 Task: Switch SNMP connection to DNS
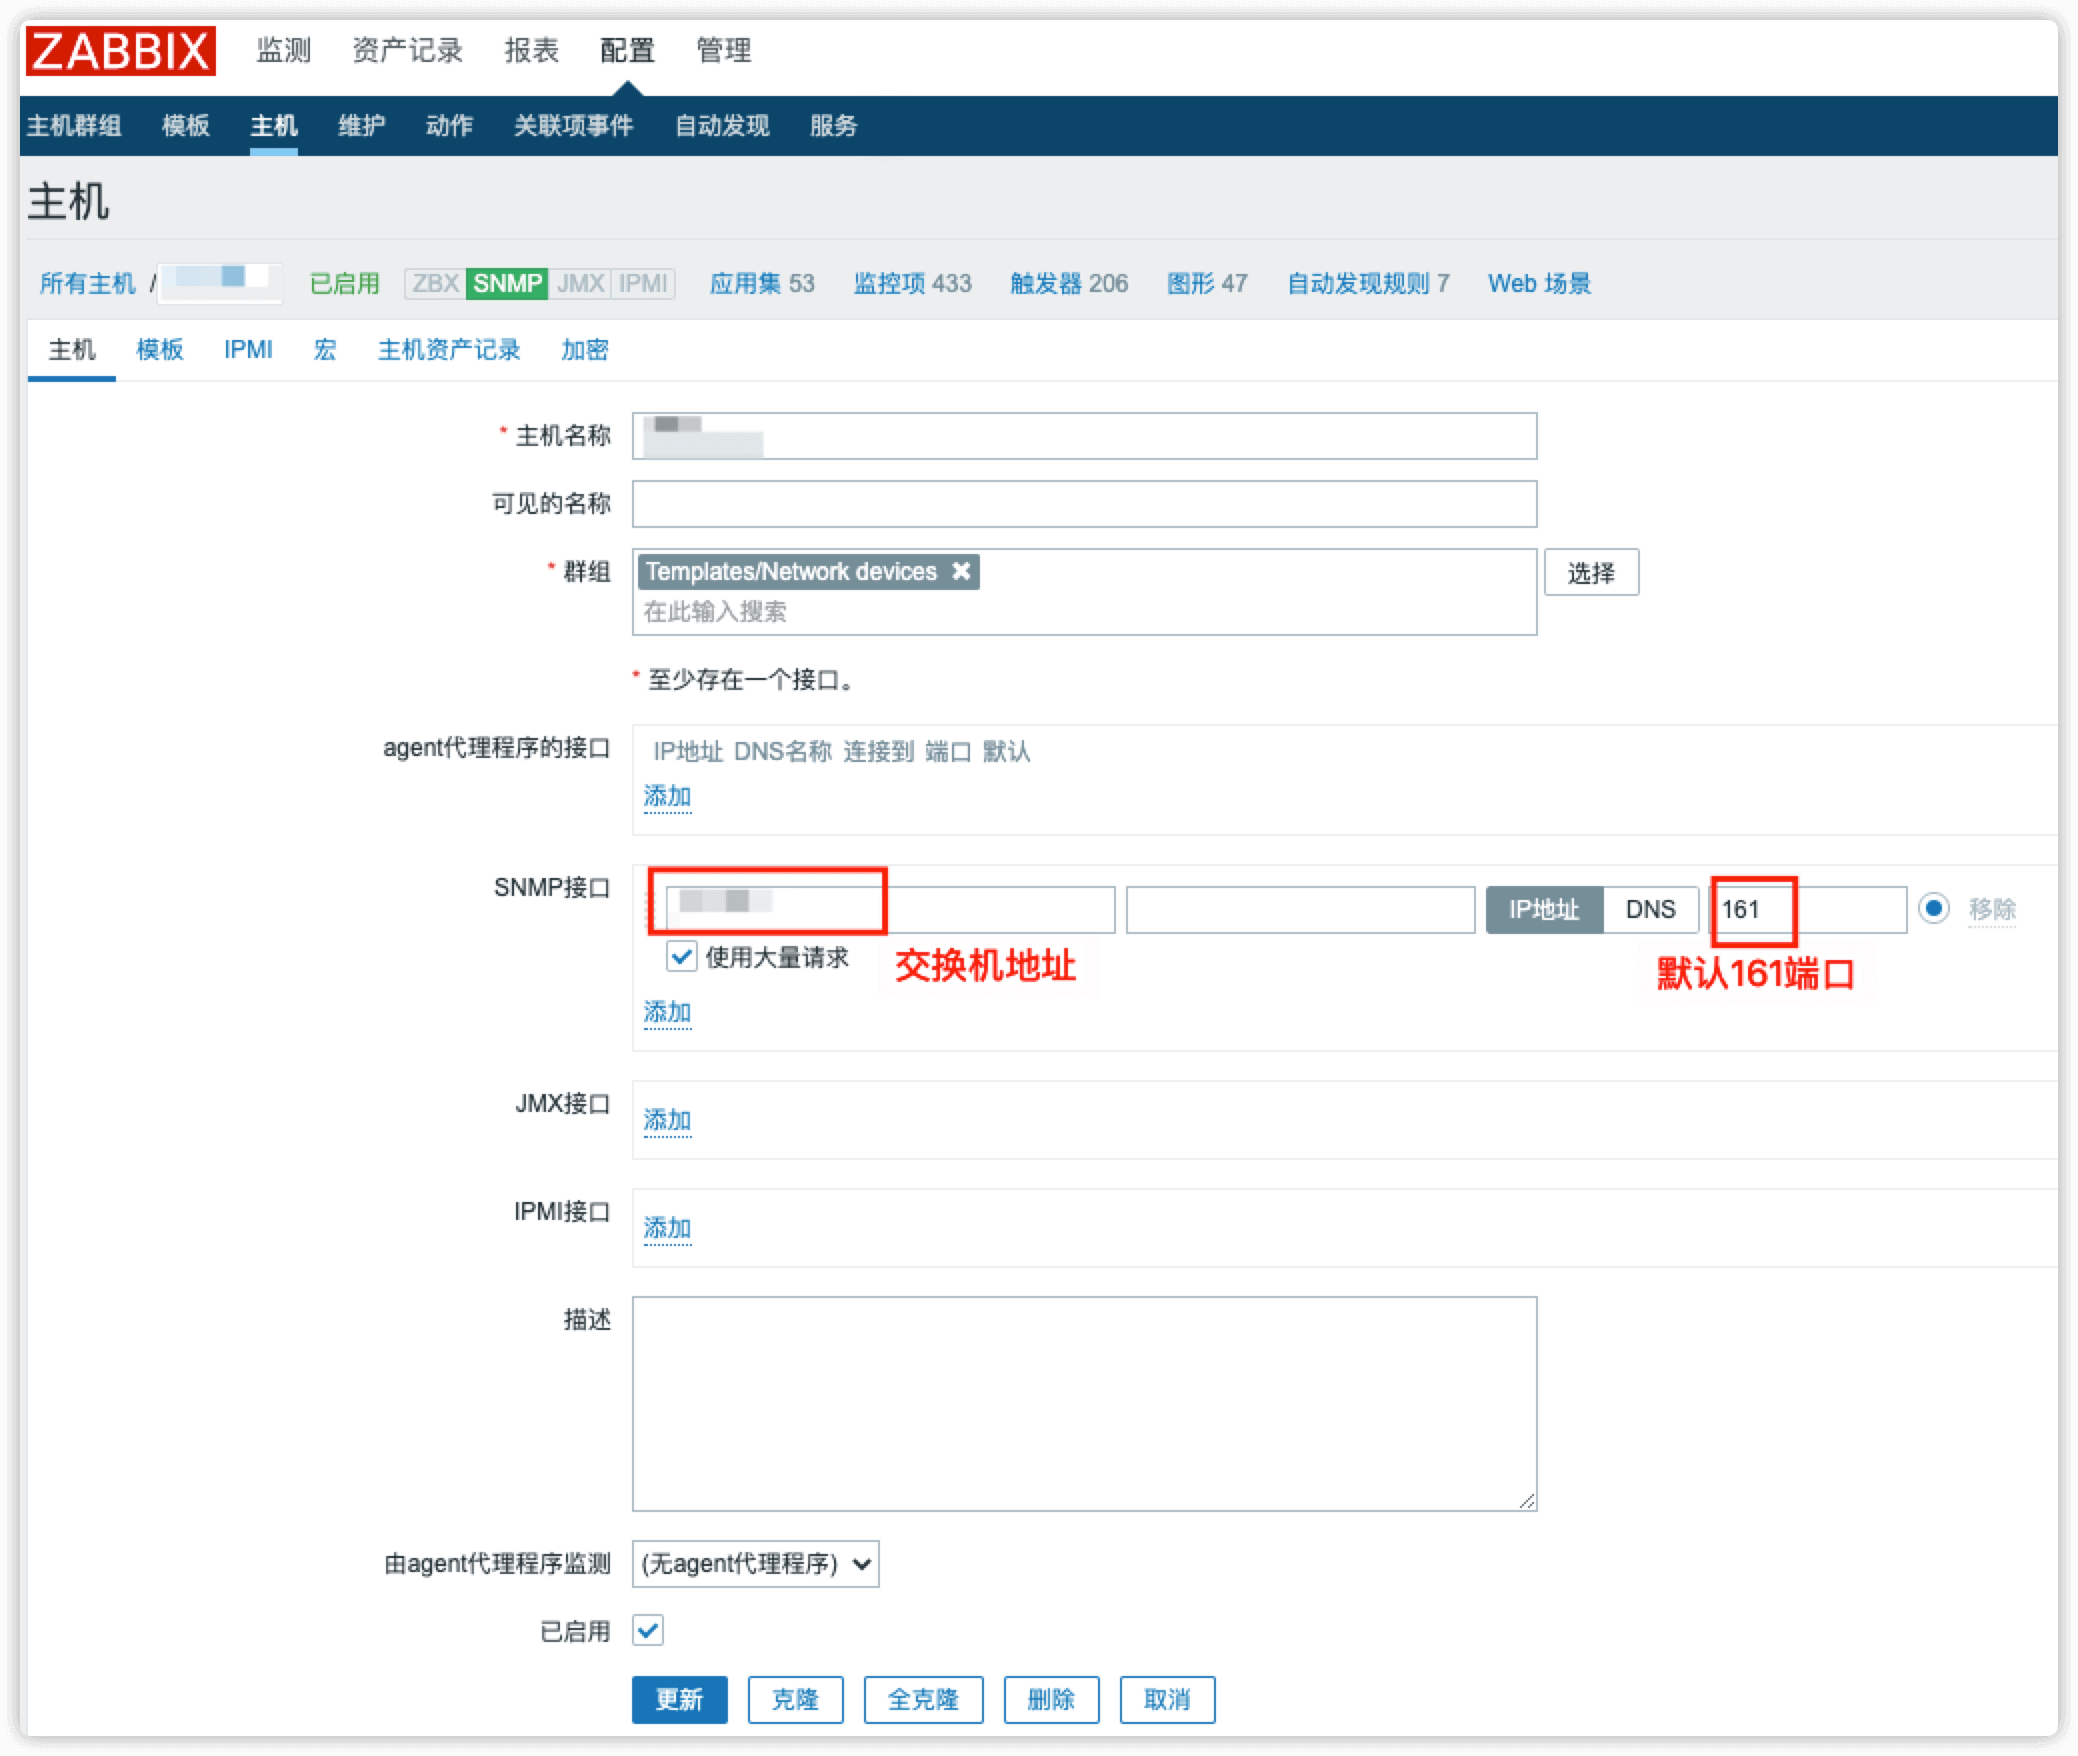[x=1650, y=909]
